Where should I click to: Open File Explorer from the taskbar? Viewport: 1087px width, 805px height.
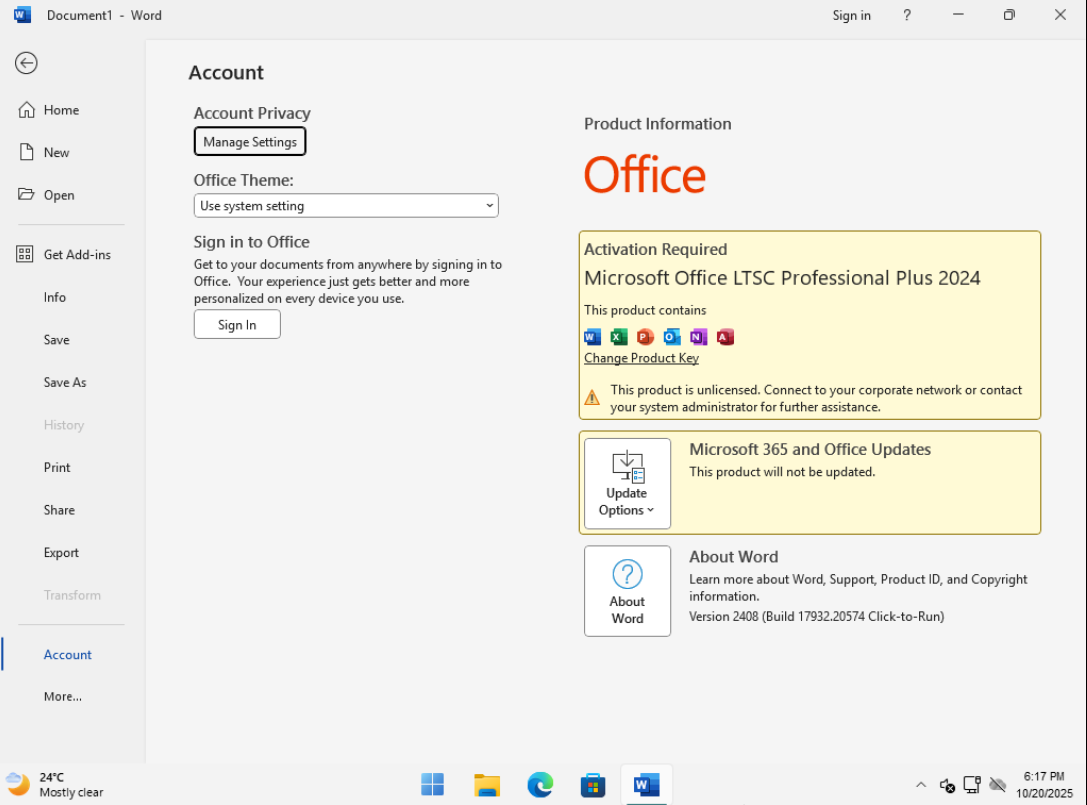tap(487, 785)
